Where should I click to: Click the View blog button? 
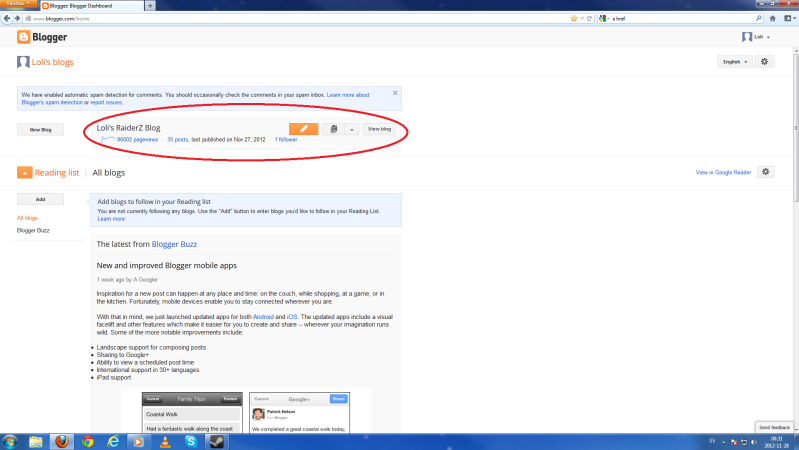tap(379, 129)
